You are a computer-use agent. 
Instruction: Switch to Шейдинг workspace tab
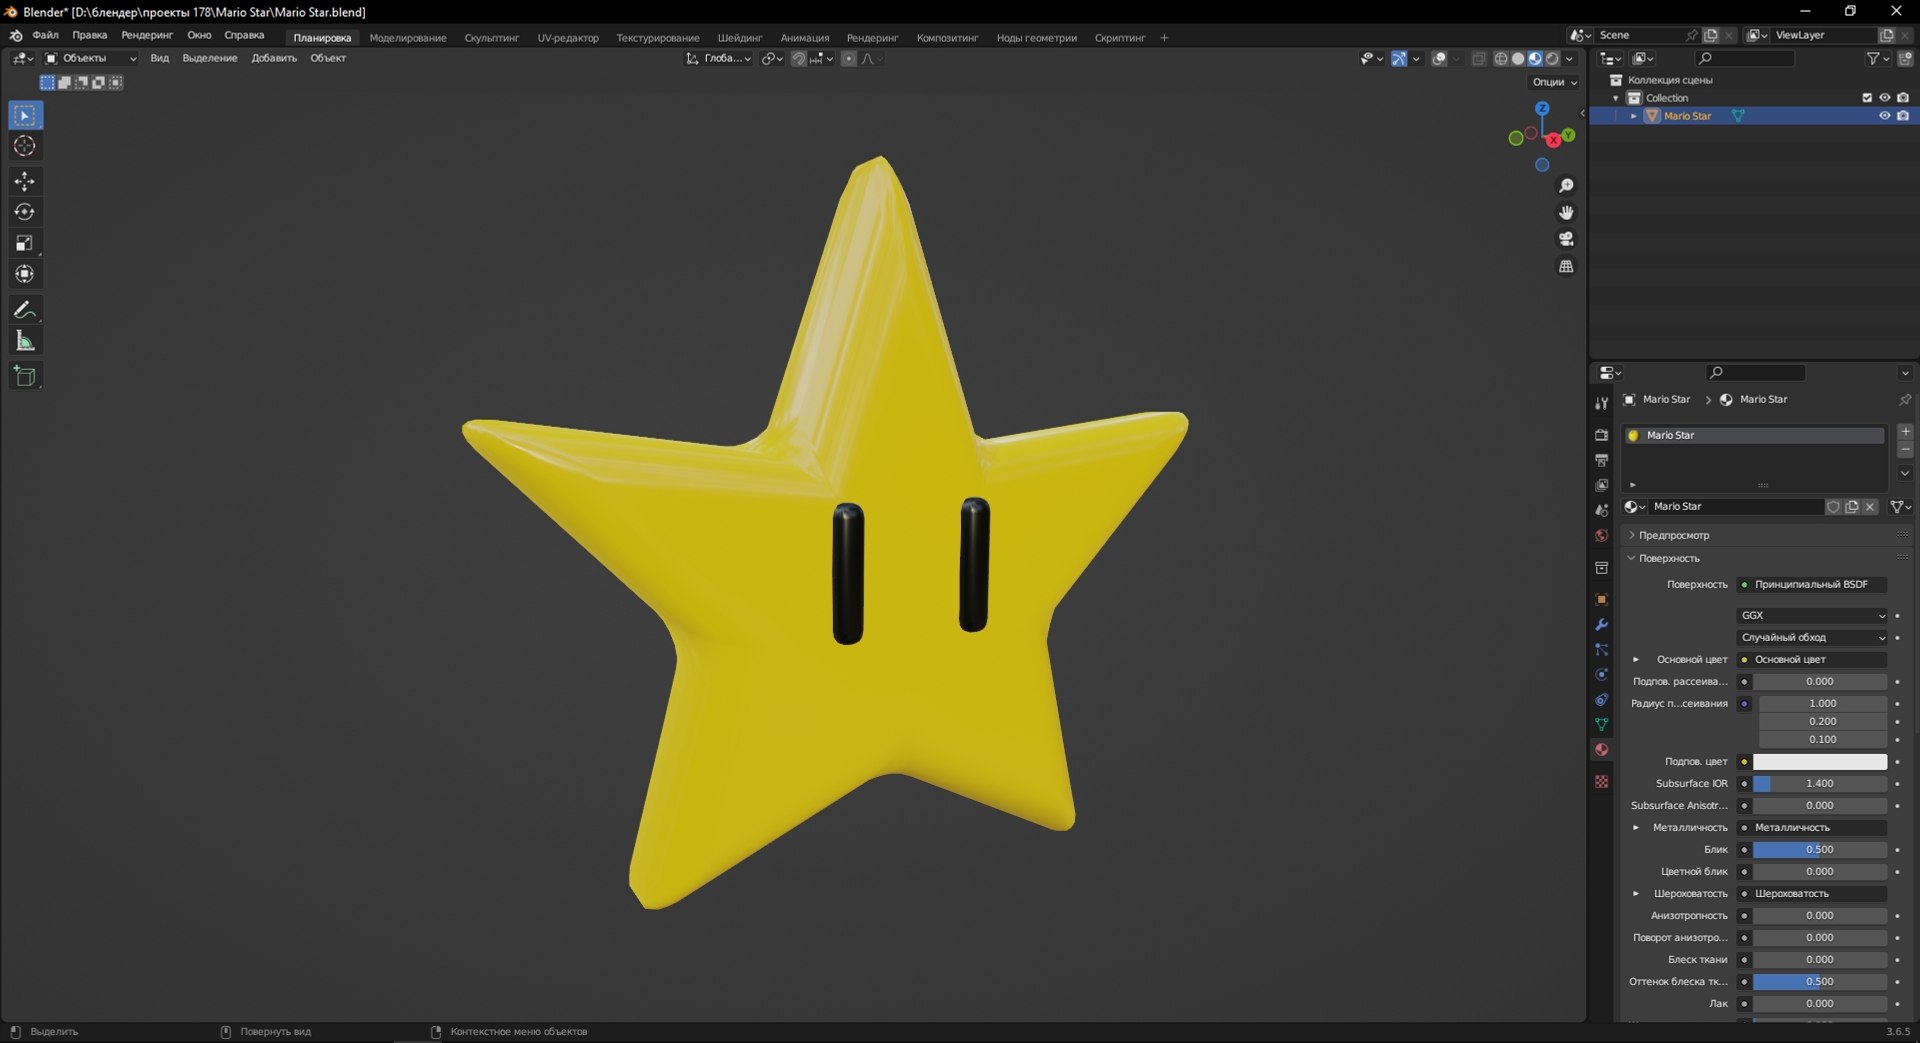tap(740, 38)
